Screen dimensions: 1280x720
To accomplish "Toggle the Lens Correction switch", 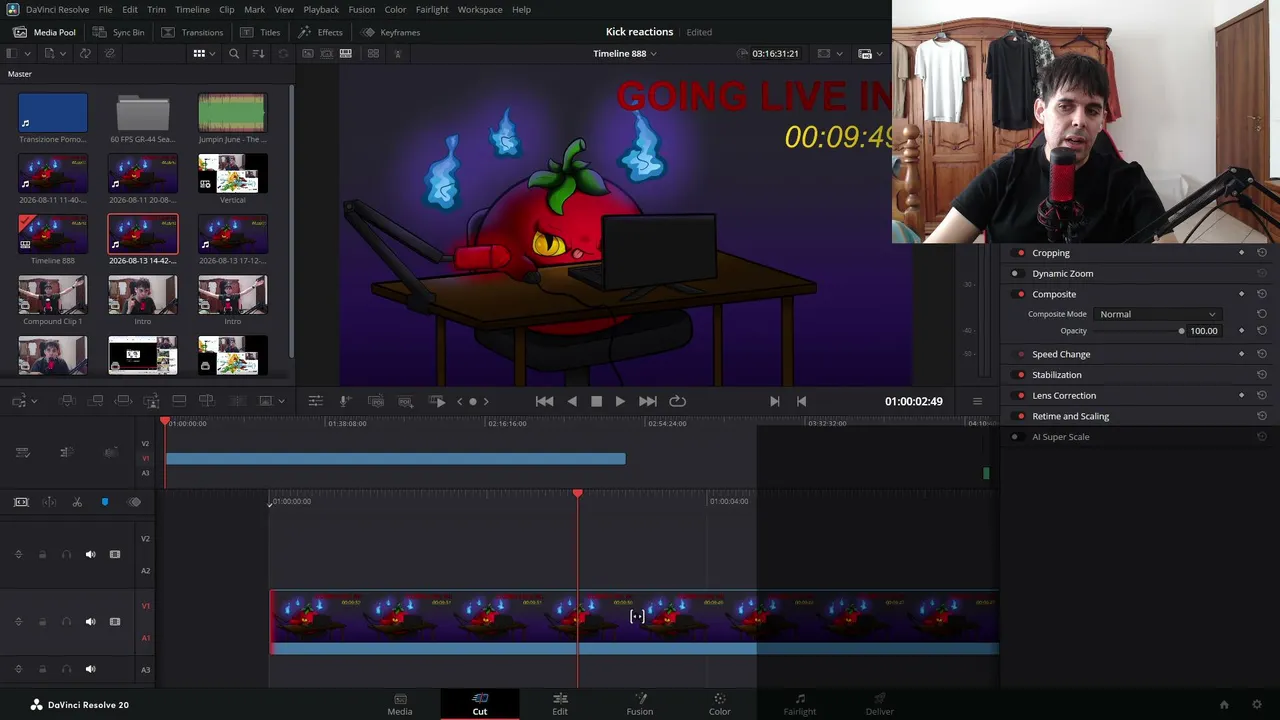I will pos(1020,395).
